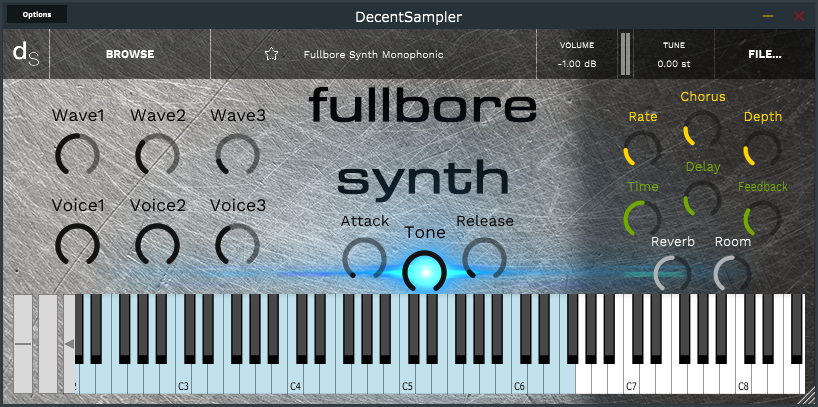Favorite the preset with the star icon
This screenshot has width=818, height=407.
click(x=271, y=54)
